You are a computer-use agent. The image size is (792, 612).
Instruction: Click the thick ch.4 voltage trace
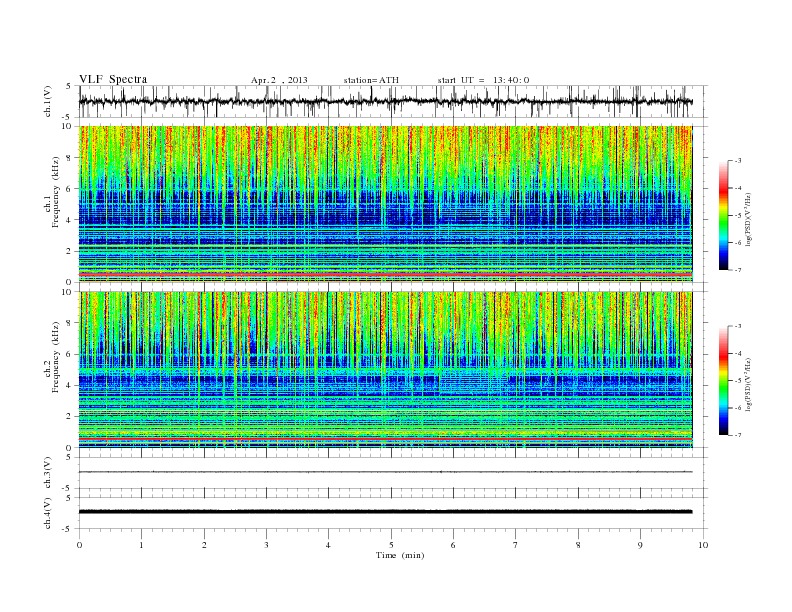click(x=385, y=512)
